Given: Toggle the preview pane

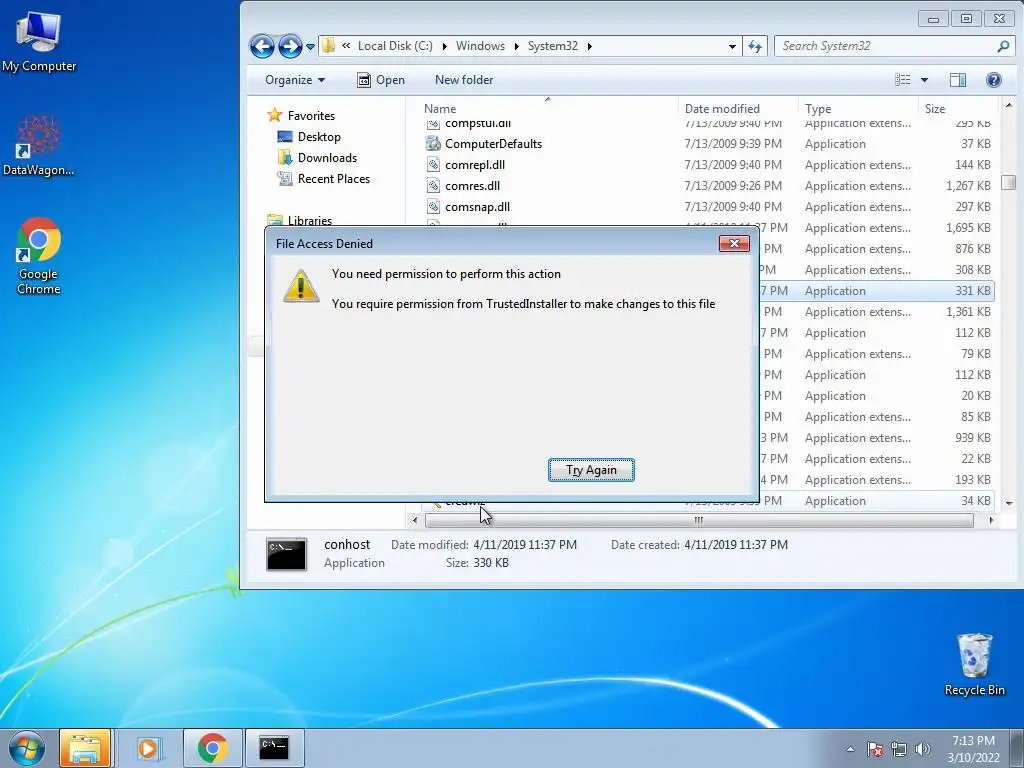Looking at the screenshot, I should click(957, 80).
